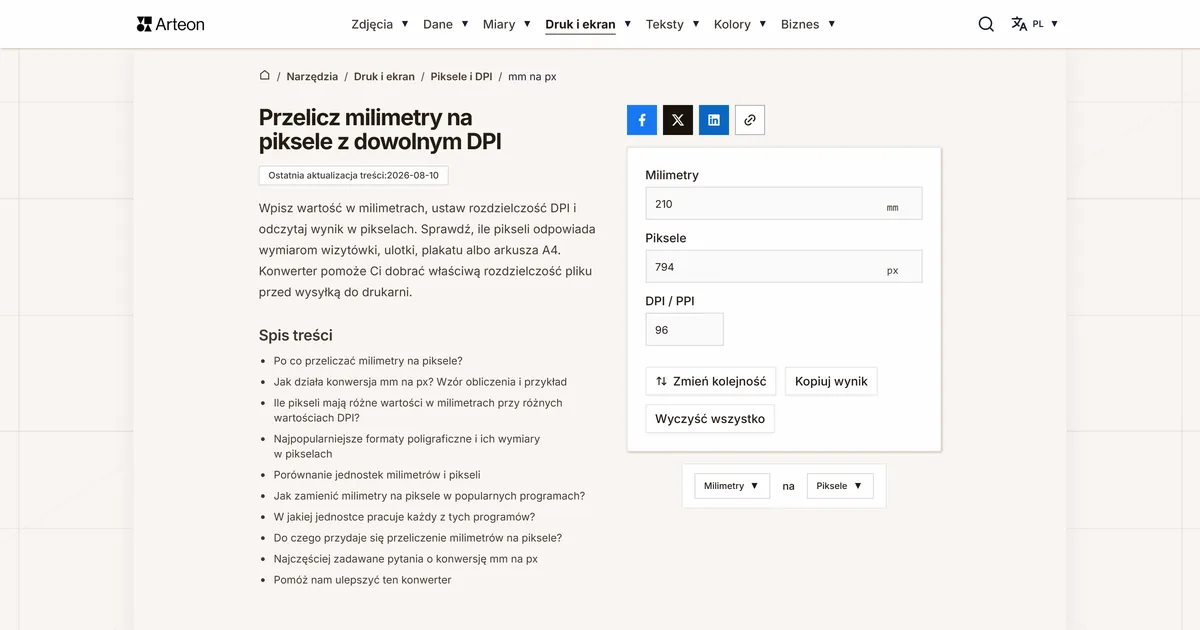Jump to 'Porównanie jednostek milimetrów i pikseli'
The image size is (1200, 630).
[377, 475]
